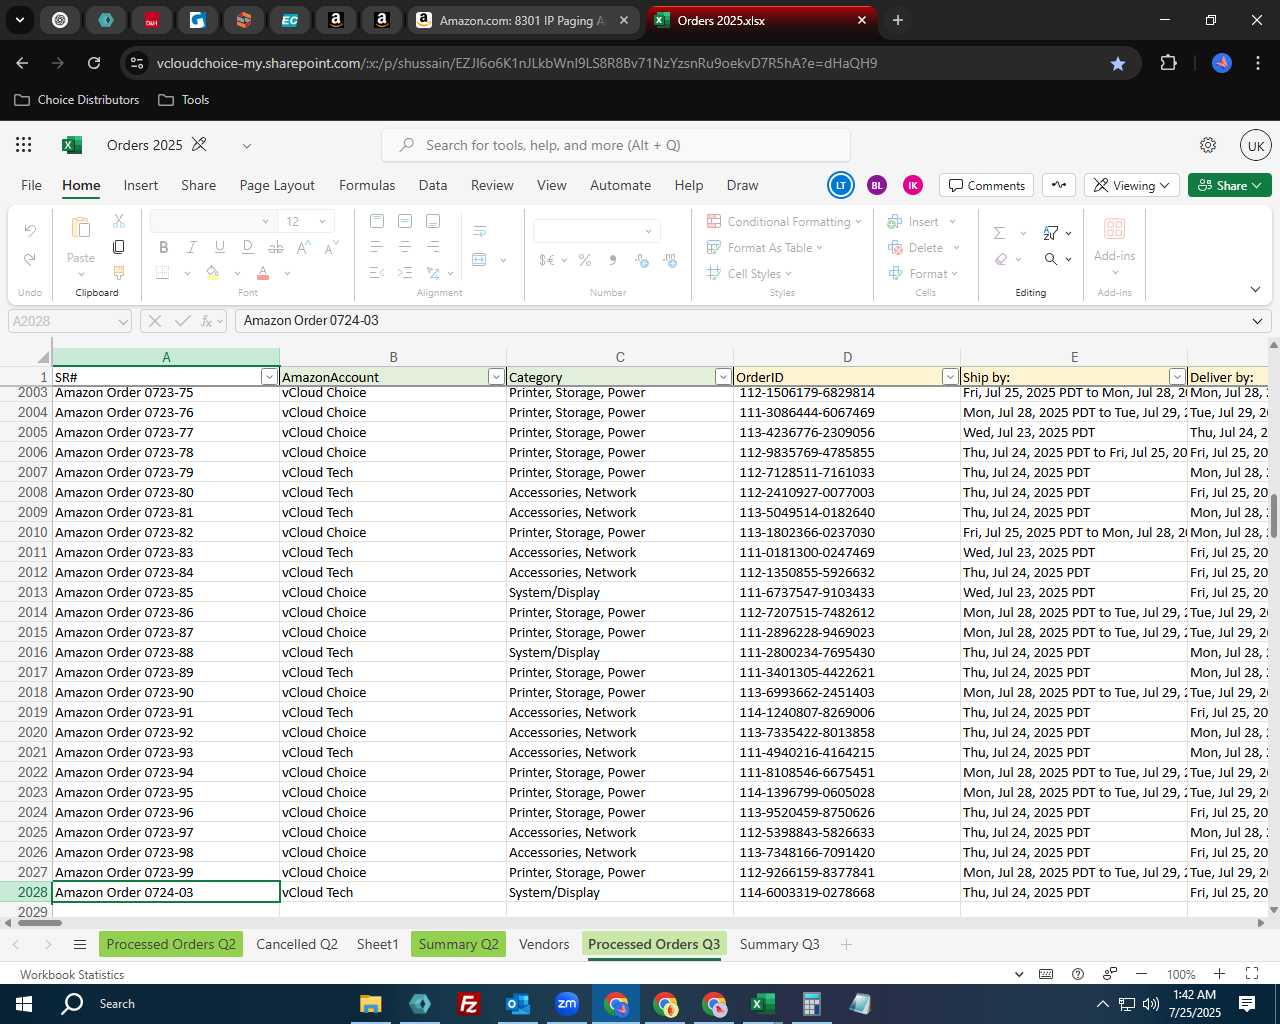This screenshot has width=1280, height=1024.
Task: Click the zoom out minus icon
Action: tap(1141, 974)
